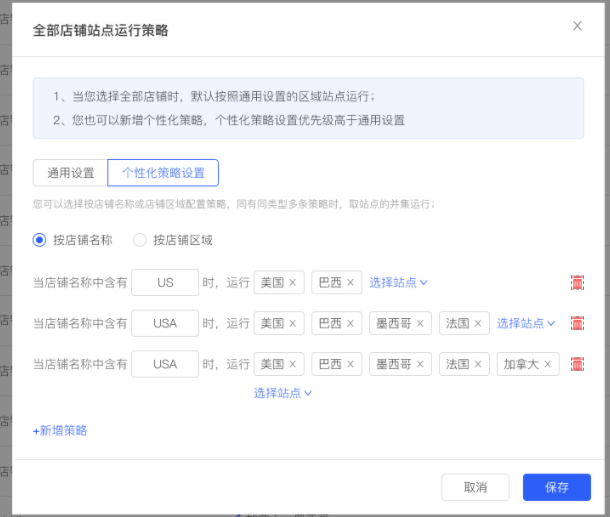Remove the 加拿大 site tag

click(547, 364)
